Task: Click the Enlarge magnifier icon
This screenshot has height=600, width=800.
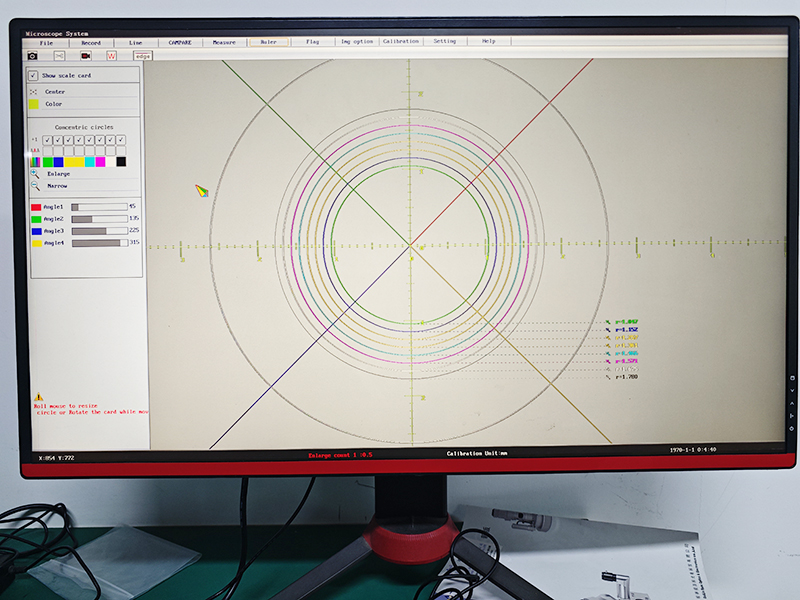Action: tap(35, 173)
